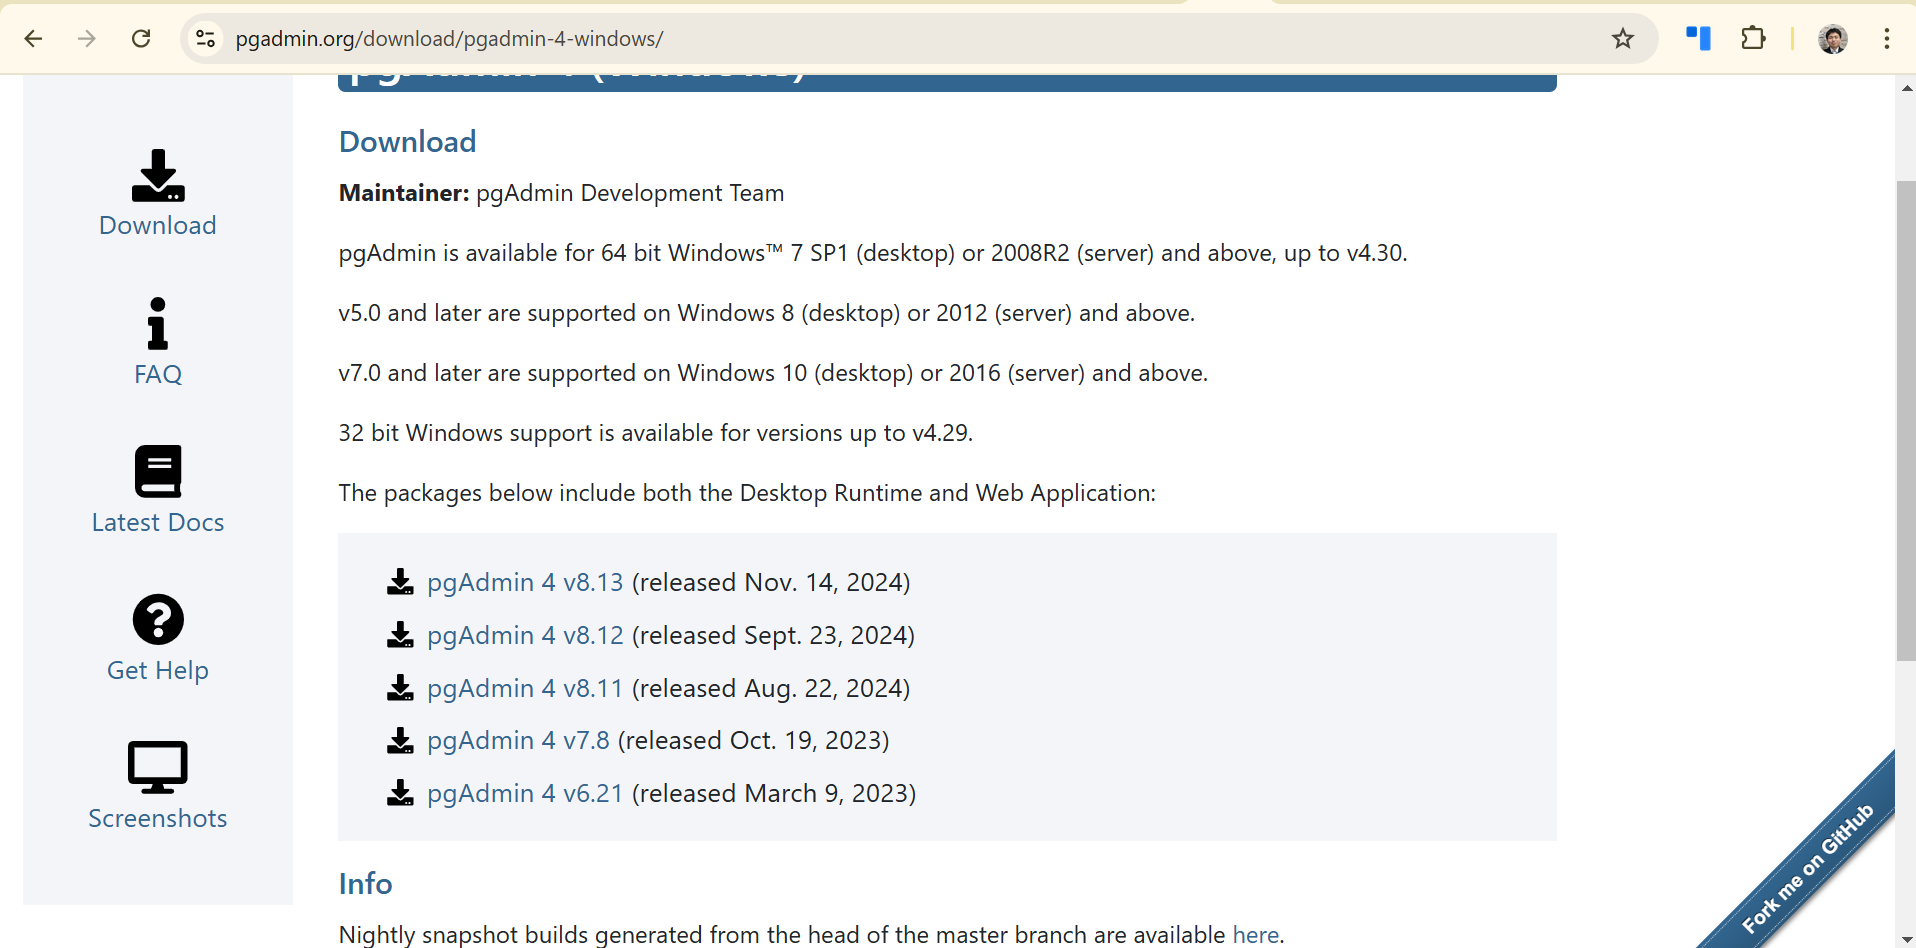Screen dimensions: 1916x948
Task: Open the FAQ sidebar link
Action: point(158,374)
